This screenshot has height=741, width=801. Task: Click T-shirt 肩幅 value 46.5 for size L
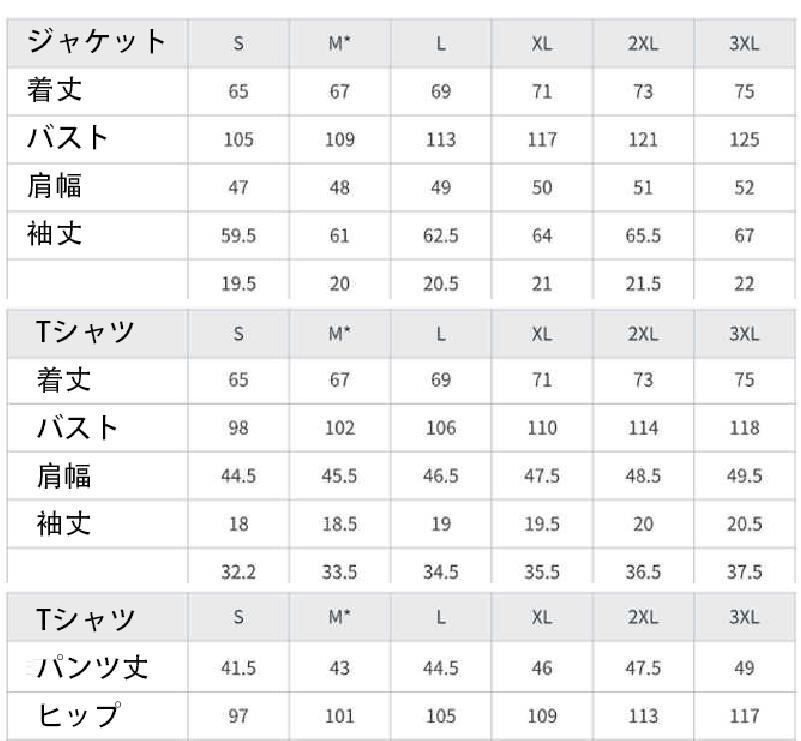(x=440, y=476)
